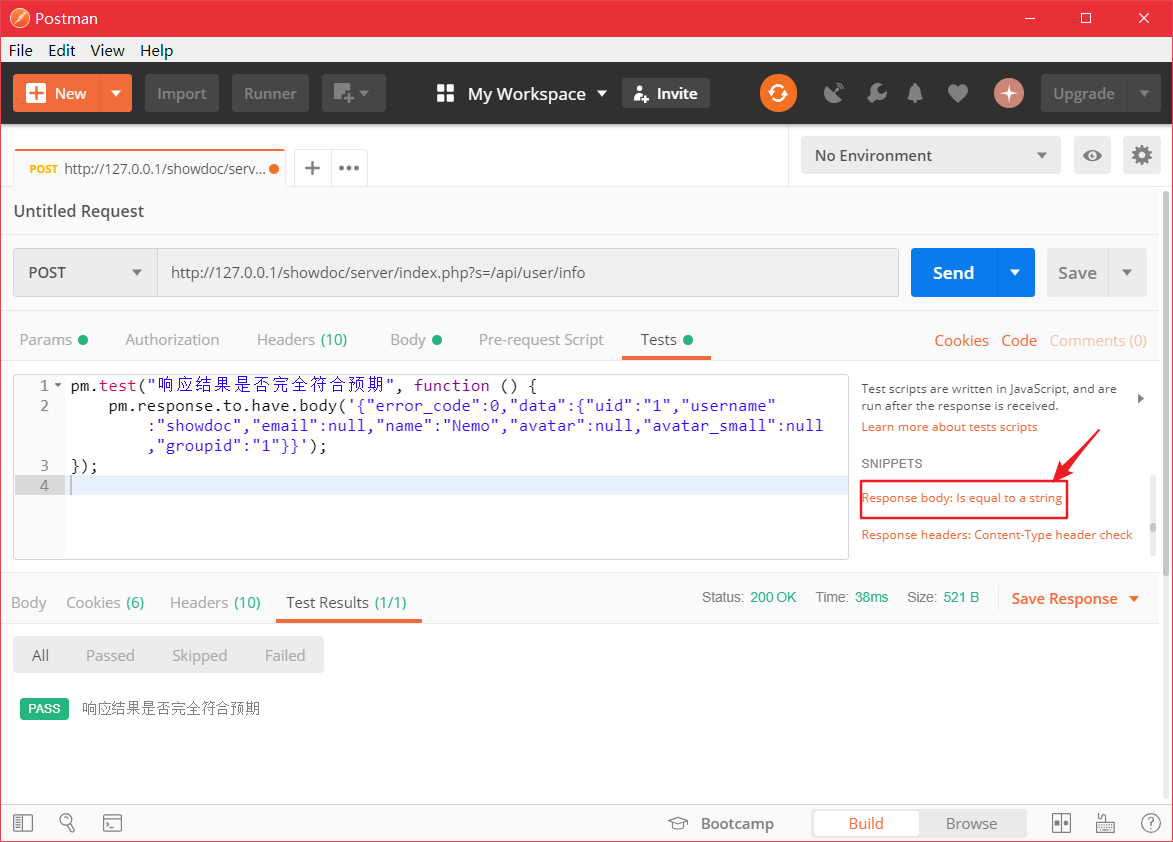Viewport: 1173px width, 842px height.
Task: Toggle the sidebar visibility icon
Action: coord(23,822)
